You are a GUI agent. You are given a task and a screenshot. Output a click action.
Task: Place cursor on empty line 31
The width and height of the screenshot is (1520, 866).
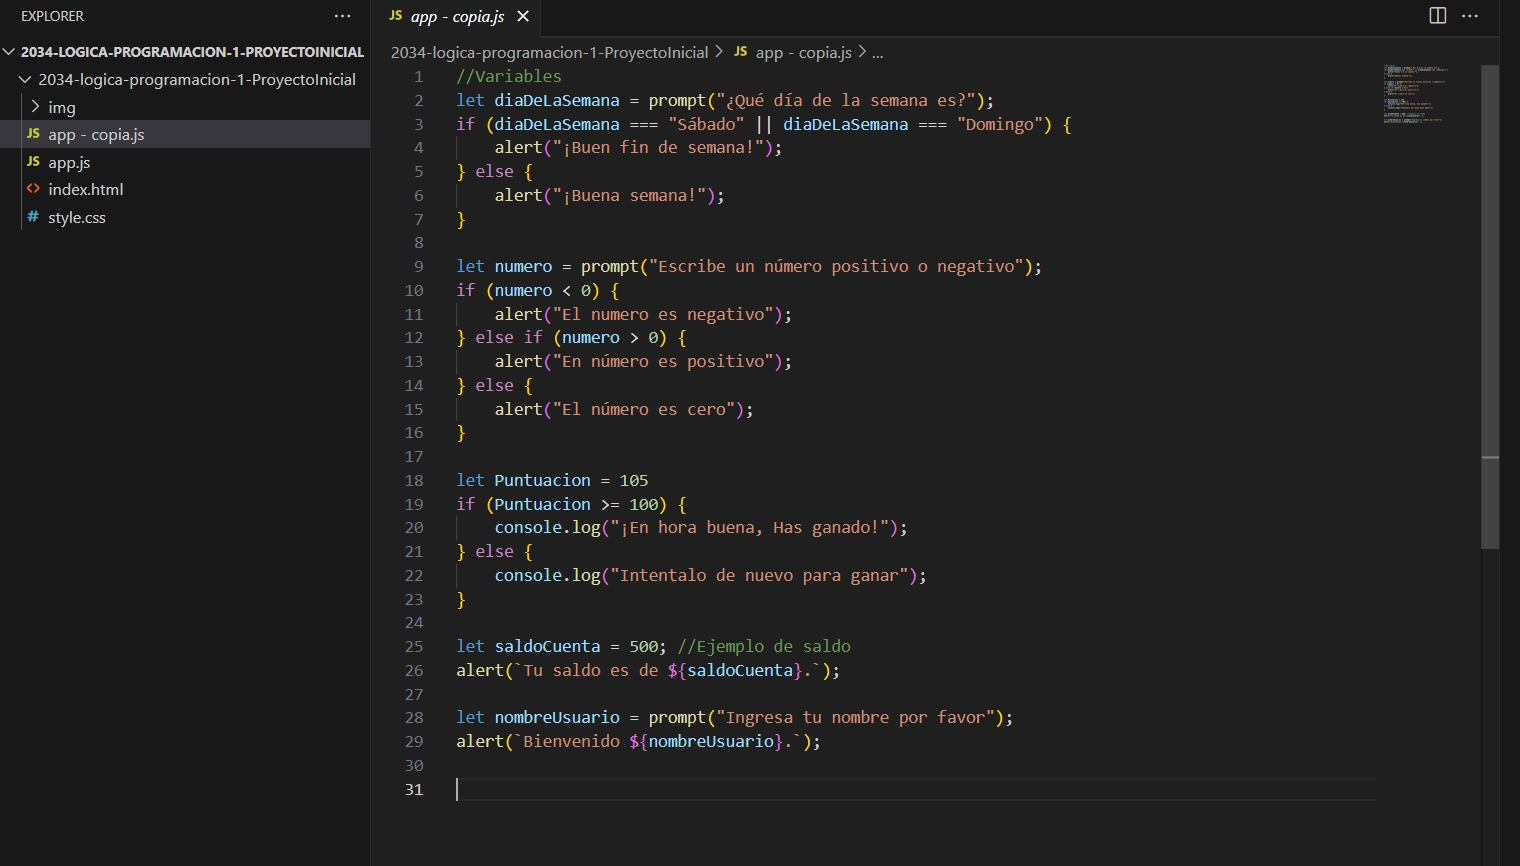pos(915,789)
